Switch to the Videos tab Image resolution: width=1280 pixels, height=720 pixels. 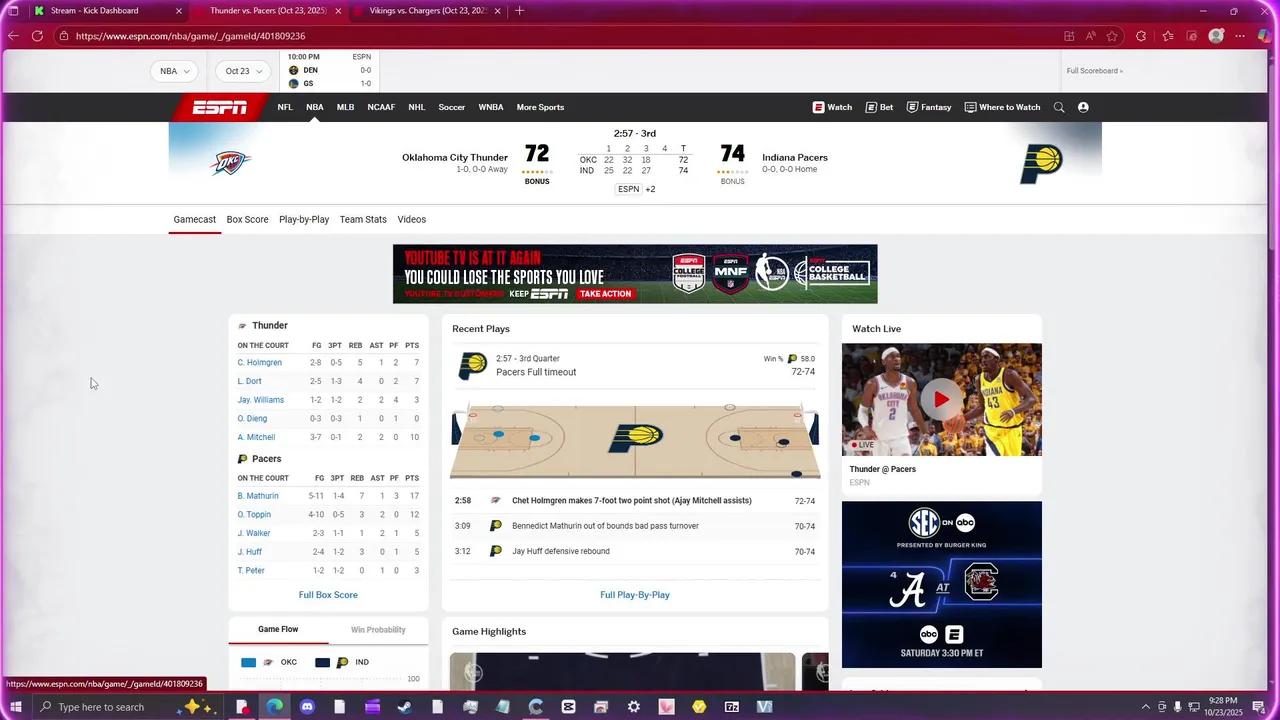[x=411, y=219]
